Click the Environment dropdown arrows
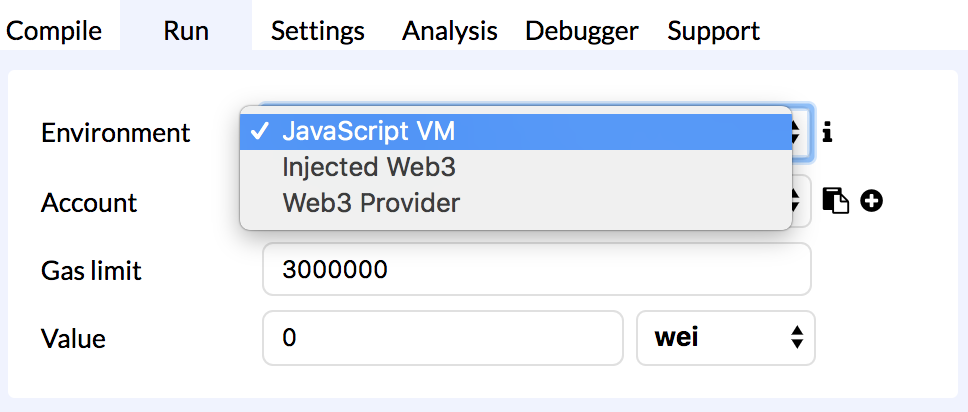This screenshot has width=968, height=412. coord(798,131)
